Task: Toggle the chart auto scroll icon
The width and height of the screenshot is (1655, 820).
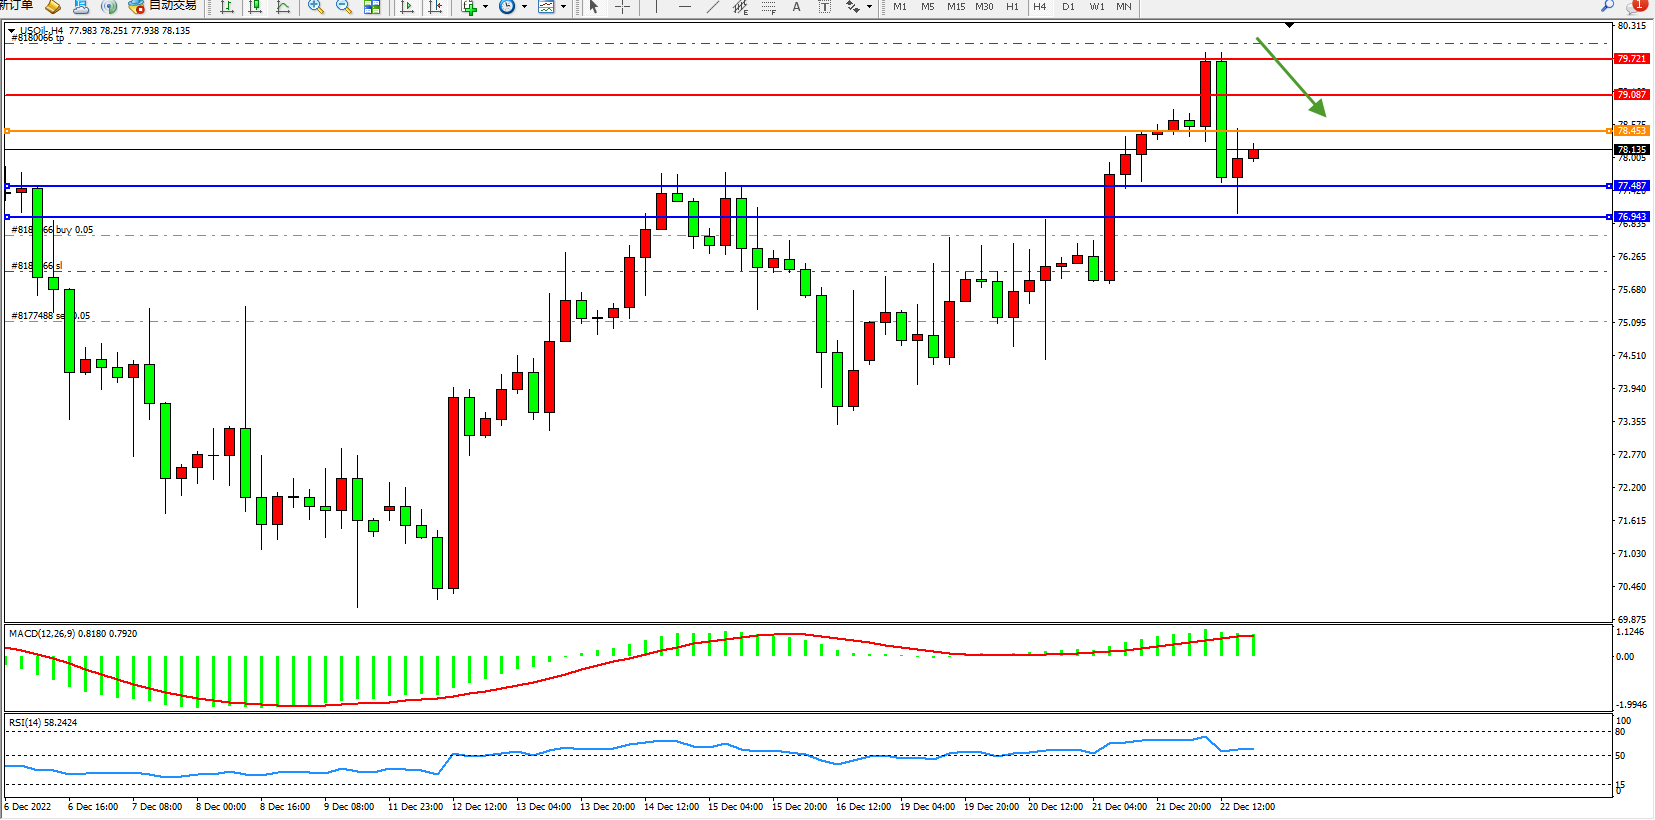Action: tap(407, 7)
